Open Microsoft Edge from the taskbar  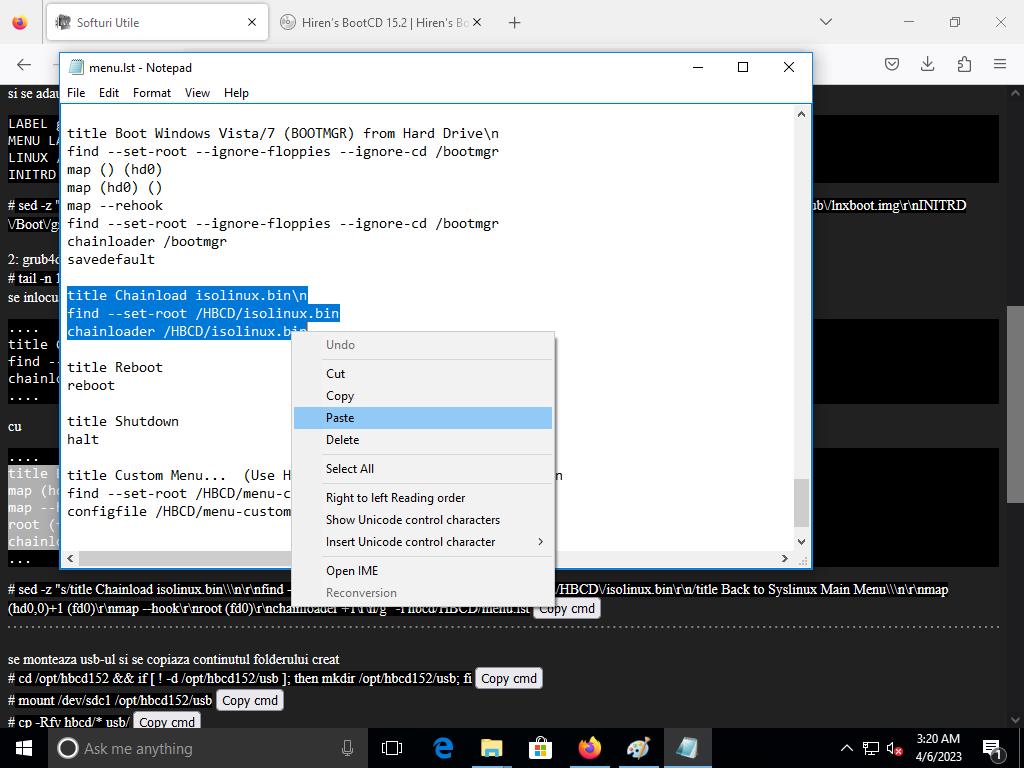tap(442, 748)
